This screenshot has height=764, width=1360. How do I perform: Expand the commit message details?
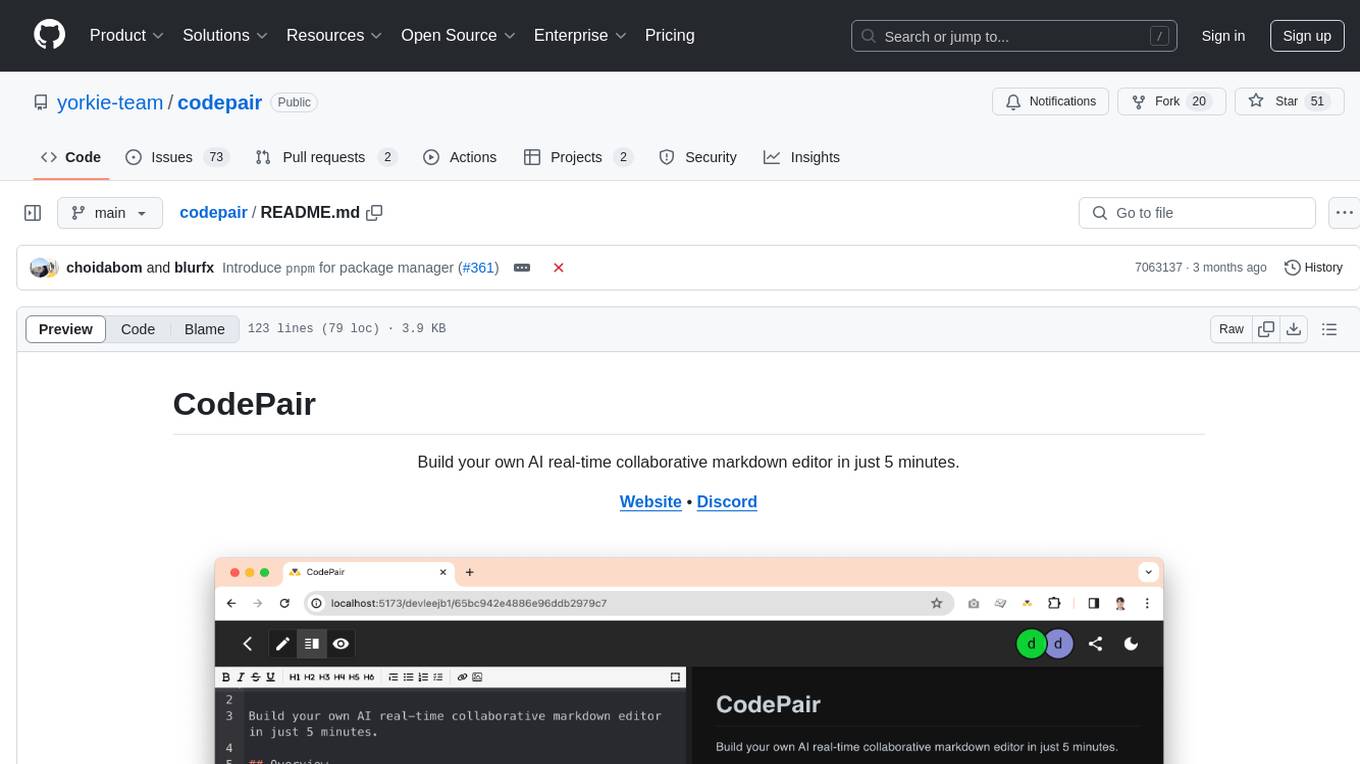(522, 267)
